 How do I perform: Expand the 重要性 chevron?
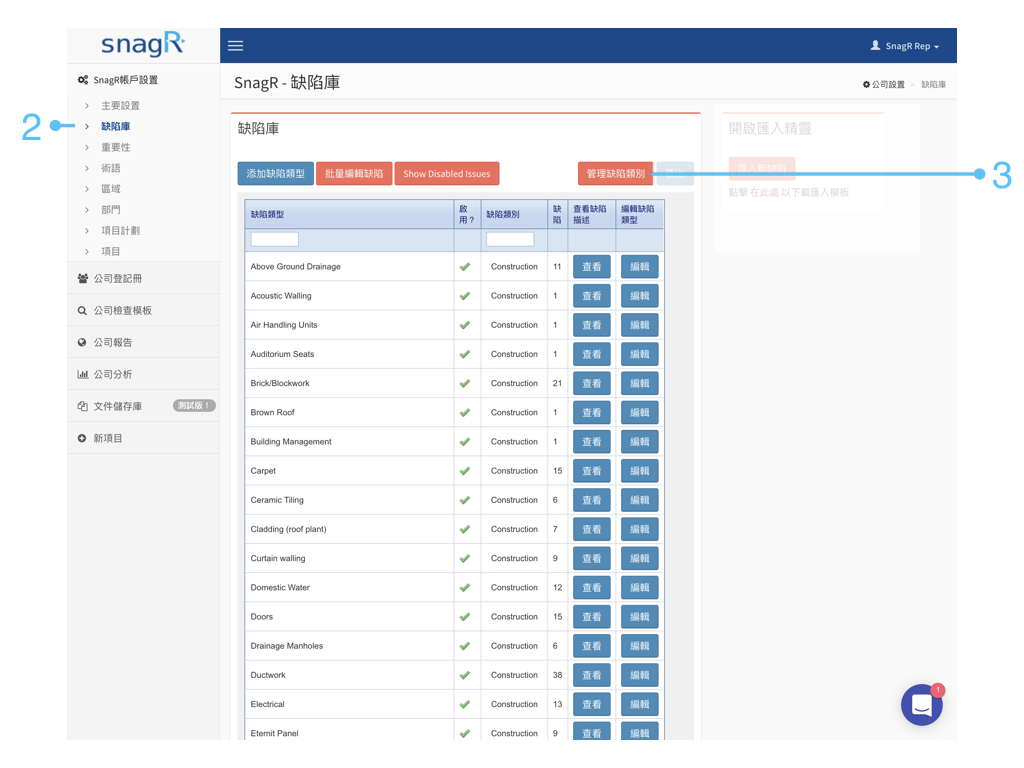point(87,148)
